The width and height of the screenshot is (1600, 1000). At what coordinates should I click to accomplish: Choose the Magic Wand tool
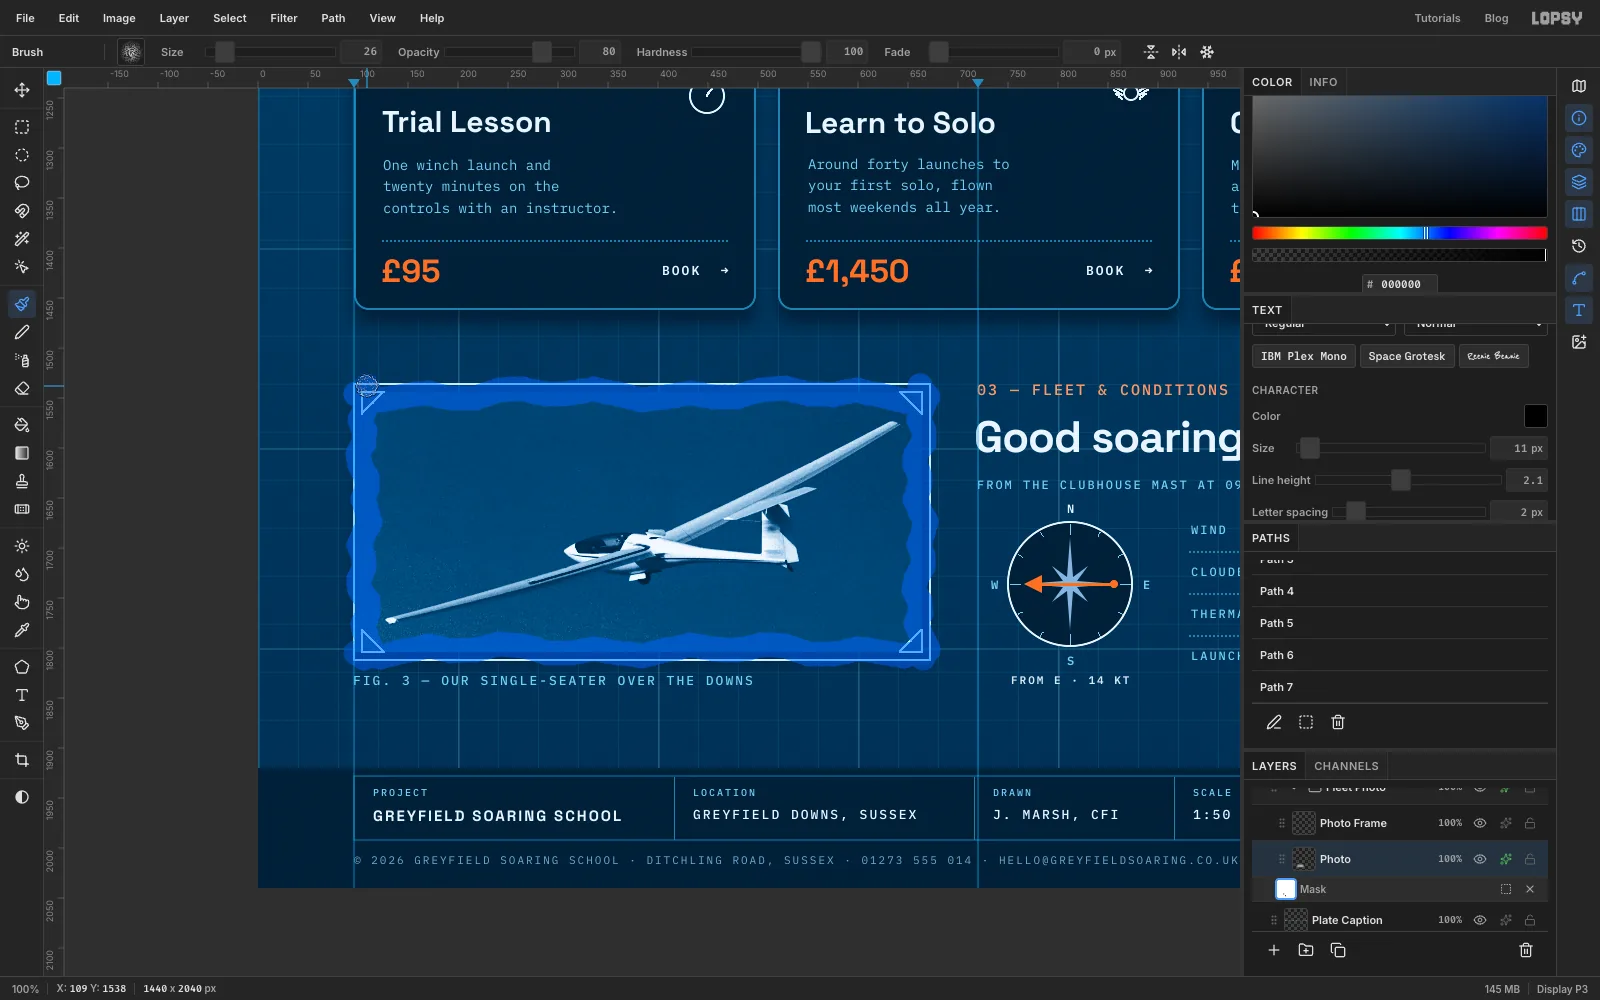pos(22,239)
